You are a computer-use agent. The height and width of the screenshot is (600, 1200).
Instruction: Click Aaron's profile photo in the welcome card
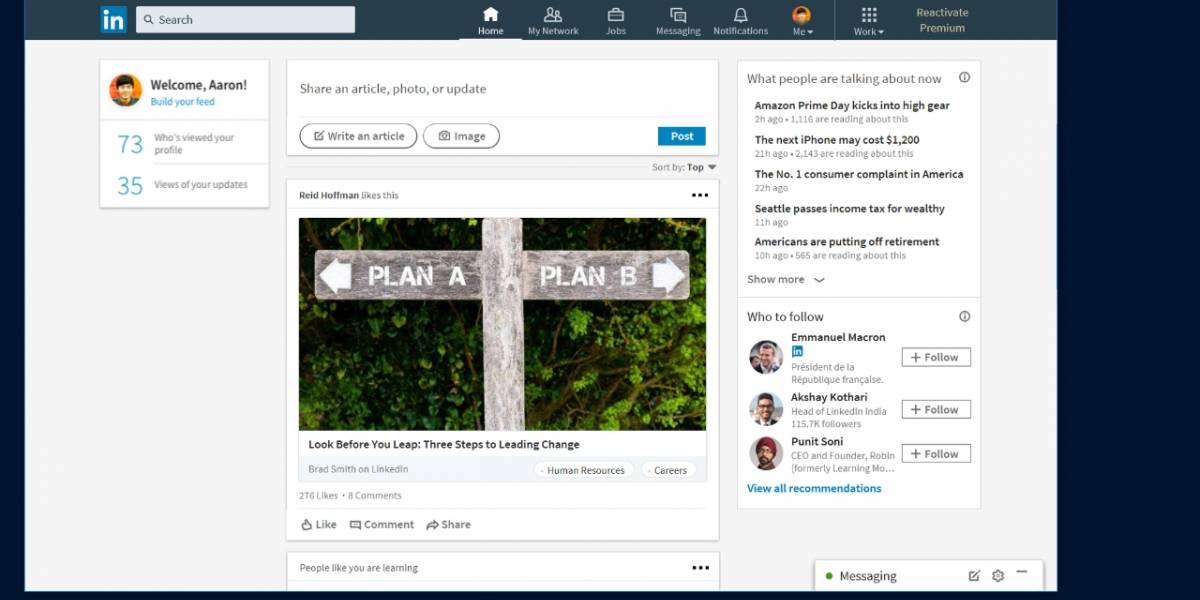point(126,90)
